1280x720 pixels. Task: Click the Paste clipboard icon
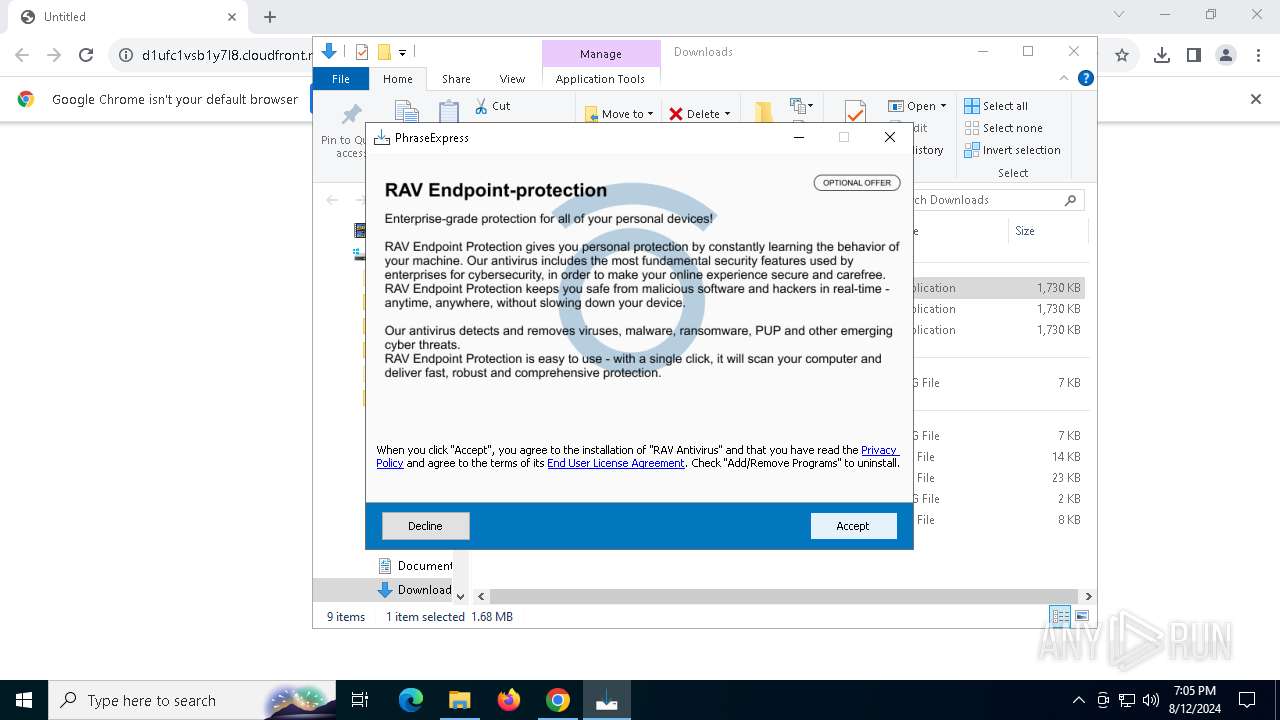coord(449,112)
